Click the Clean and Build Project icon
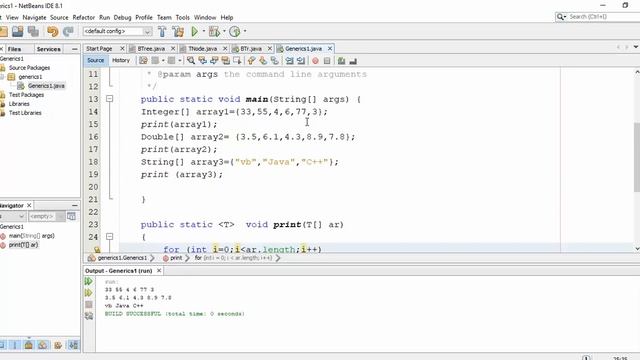Screen dimensions: 640x360 (x=178, y=31)
